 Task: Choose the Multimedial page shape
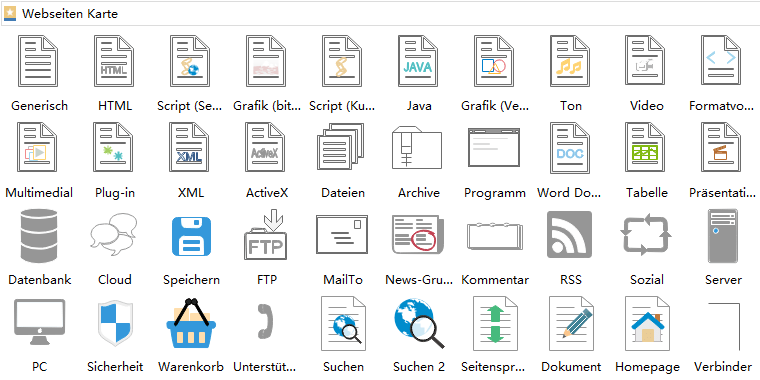pyautogui.click(x=38, y=147)
